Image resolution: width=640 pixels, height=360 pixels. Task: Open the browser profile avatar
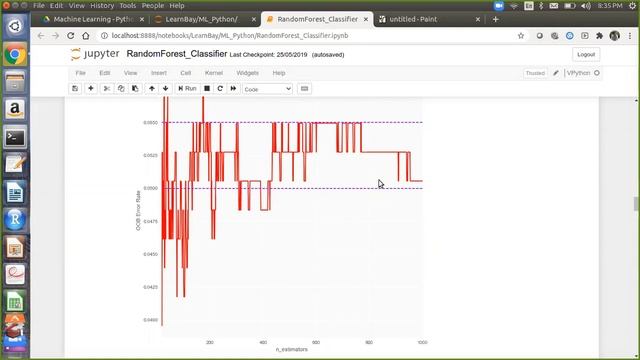tap(615, 36)
